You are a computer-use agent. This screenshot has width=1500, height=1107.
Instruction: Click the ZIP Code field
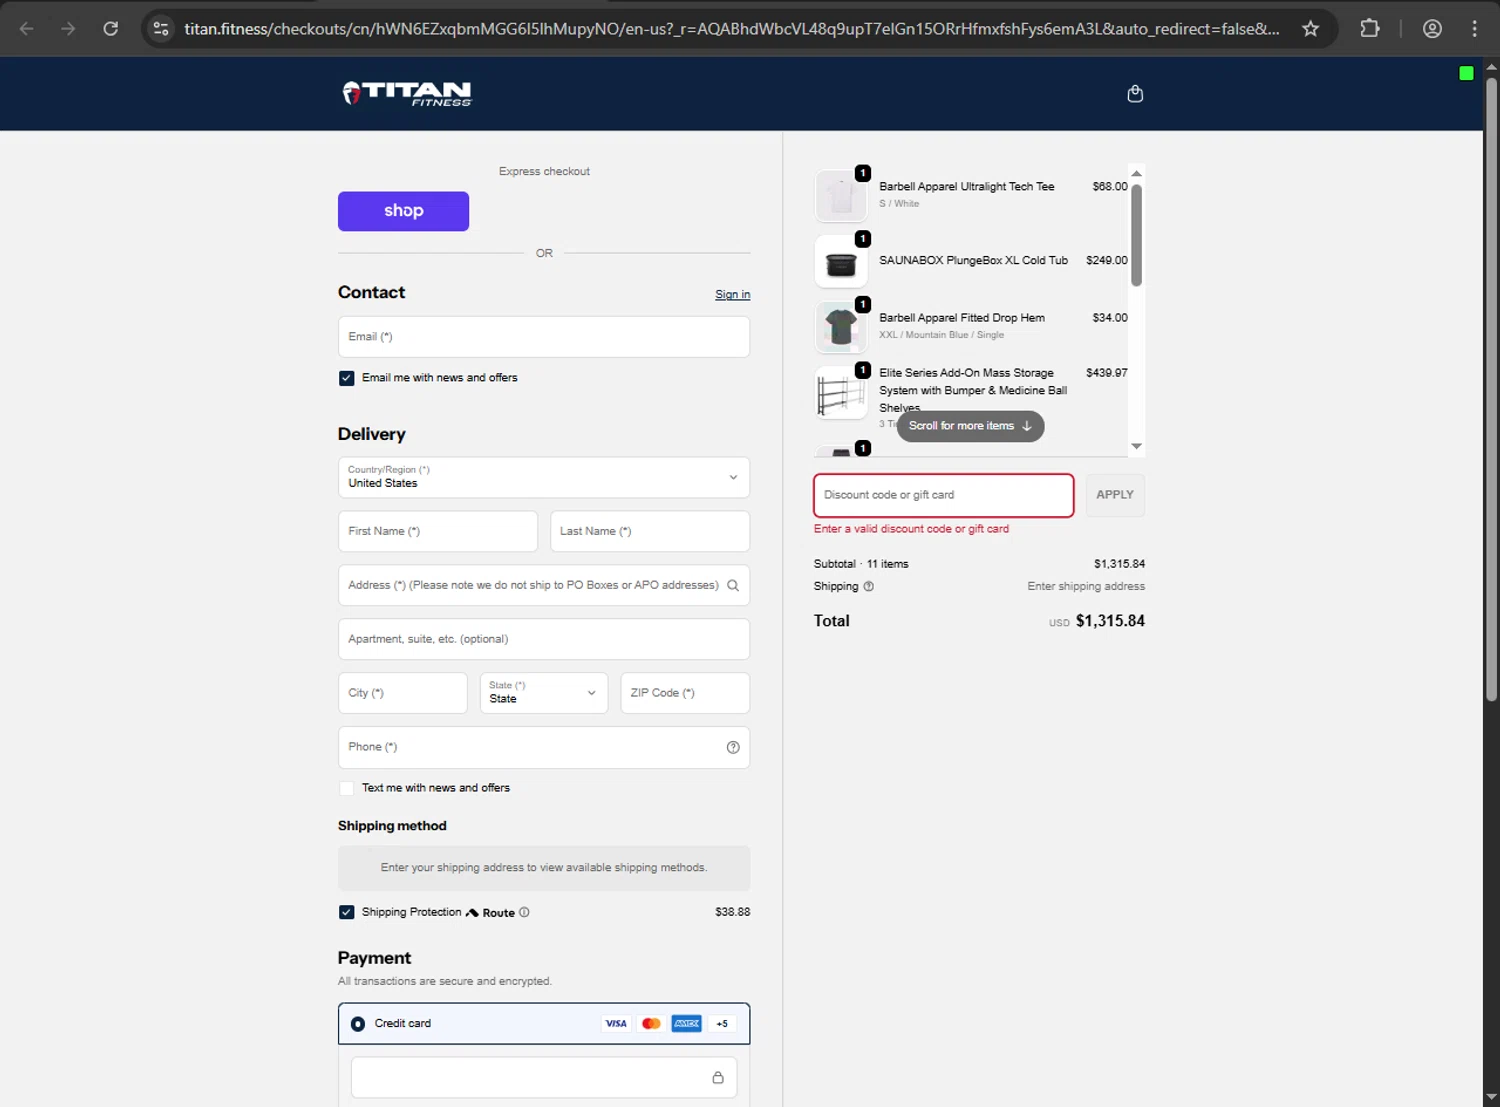click(x=685, y=693)
